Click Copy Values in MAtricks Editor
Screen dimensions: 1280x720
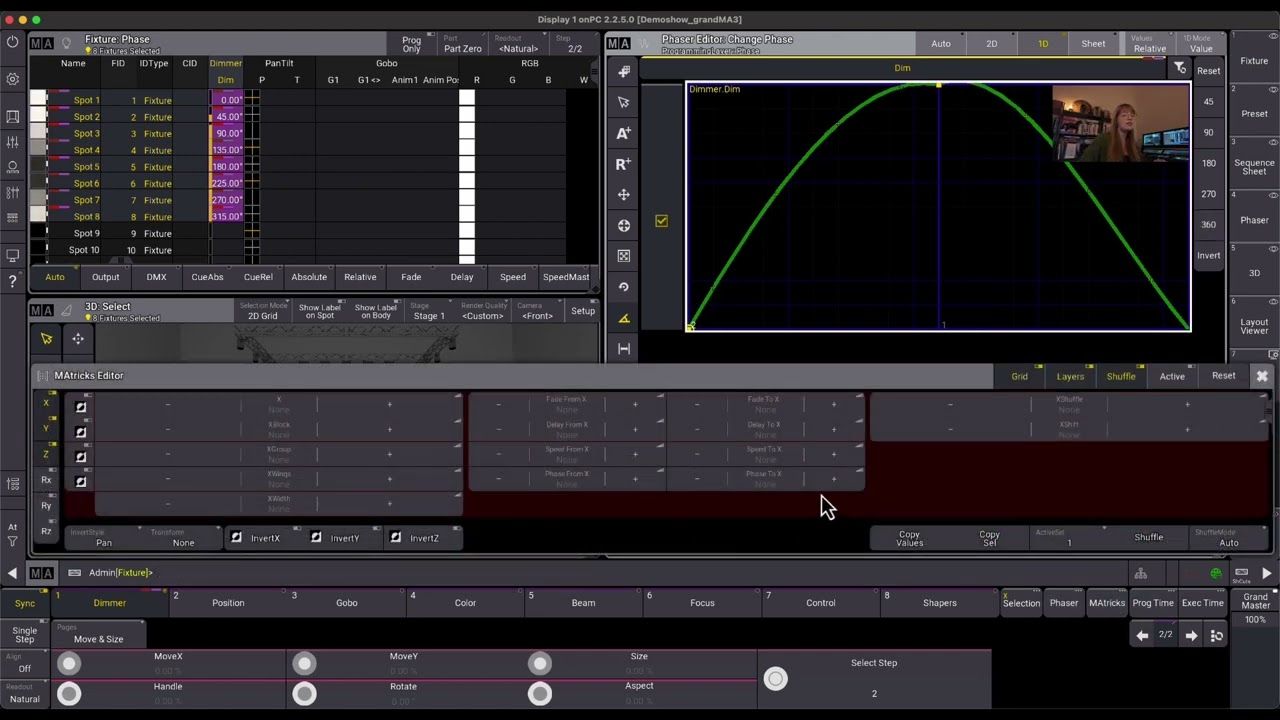click(909, 538)
